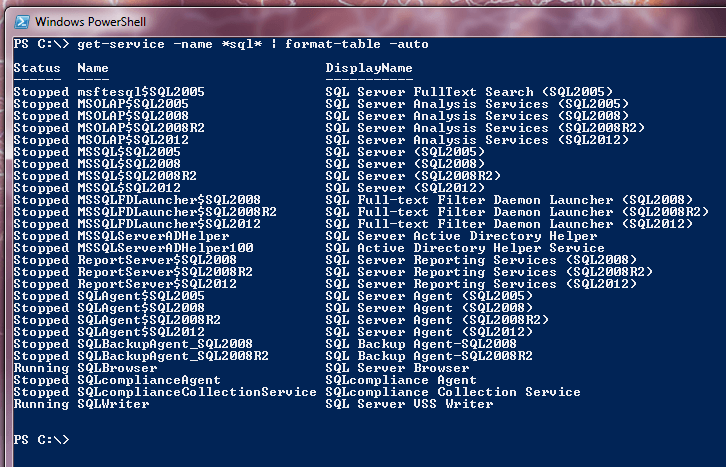Click the Windows PowerShell title bar icon

pyautogui.click(x=22, y=22)
